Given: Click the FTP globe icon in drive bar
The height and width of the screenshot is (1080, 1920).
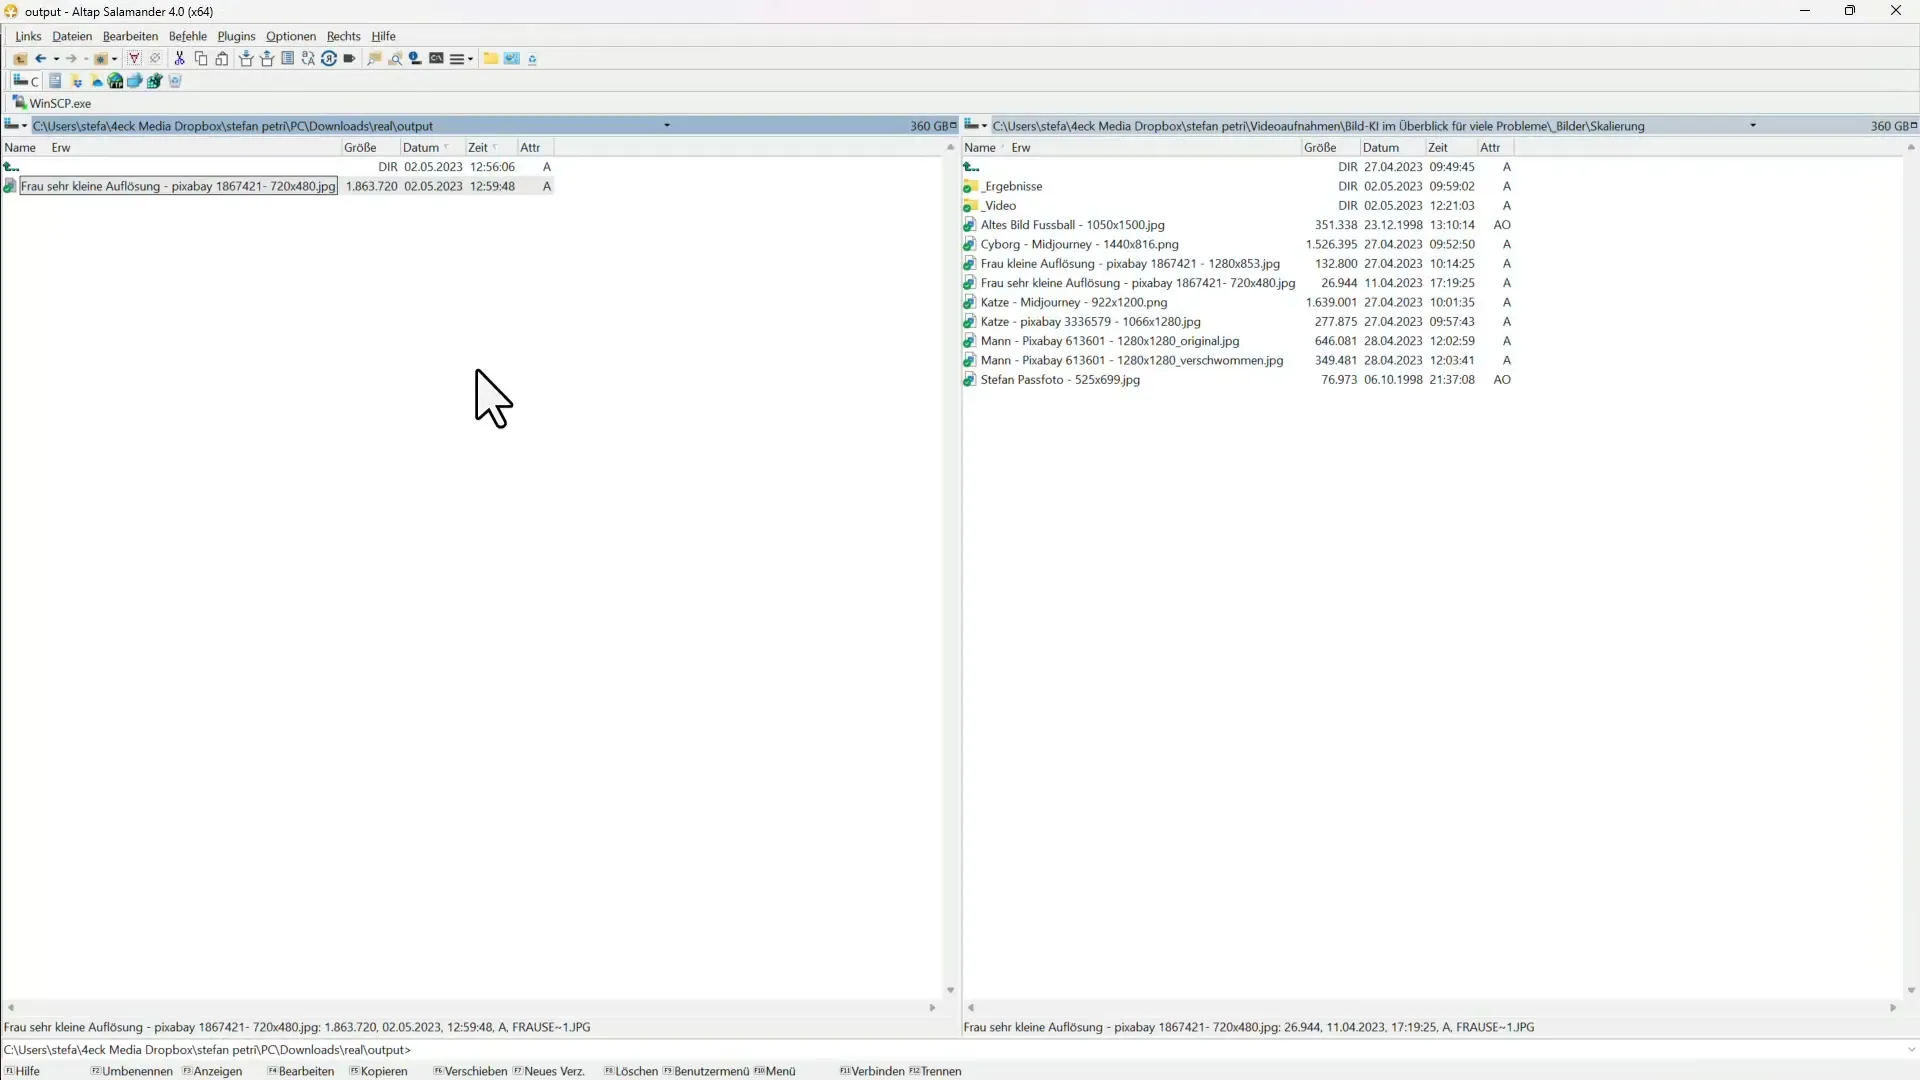Looking at the screenshot, I should point(115,81).
